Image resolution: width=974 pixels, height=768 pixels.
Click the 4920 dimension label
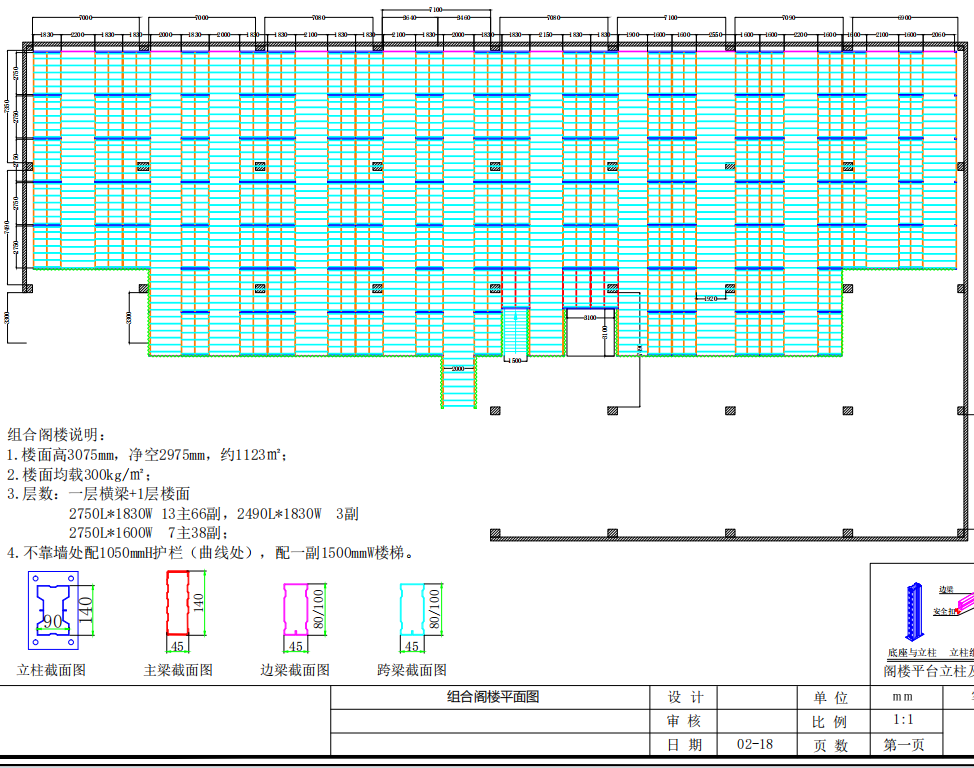[x=710, y=298]
